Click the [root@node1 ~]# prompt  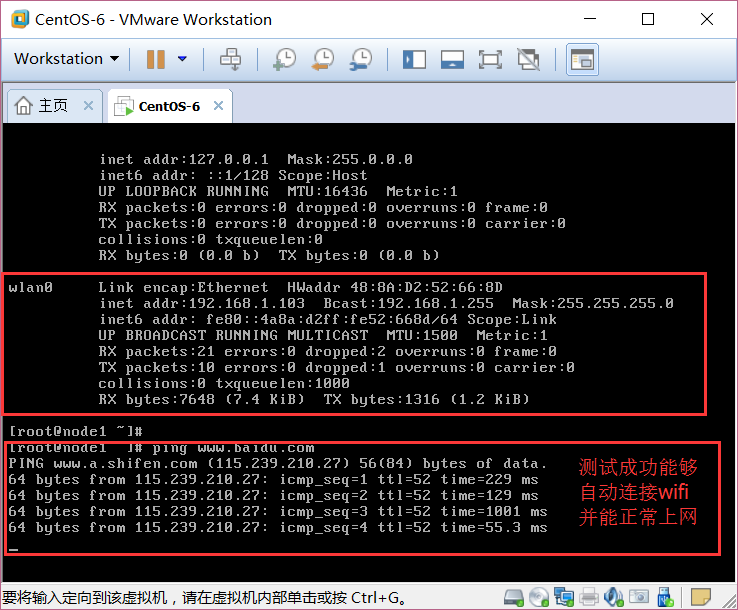pos(75,431)
